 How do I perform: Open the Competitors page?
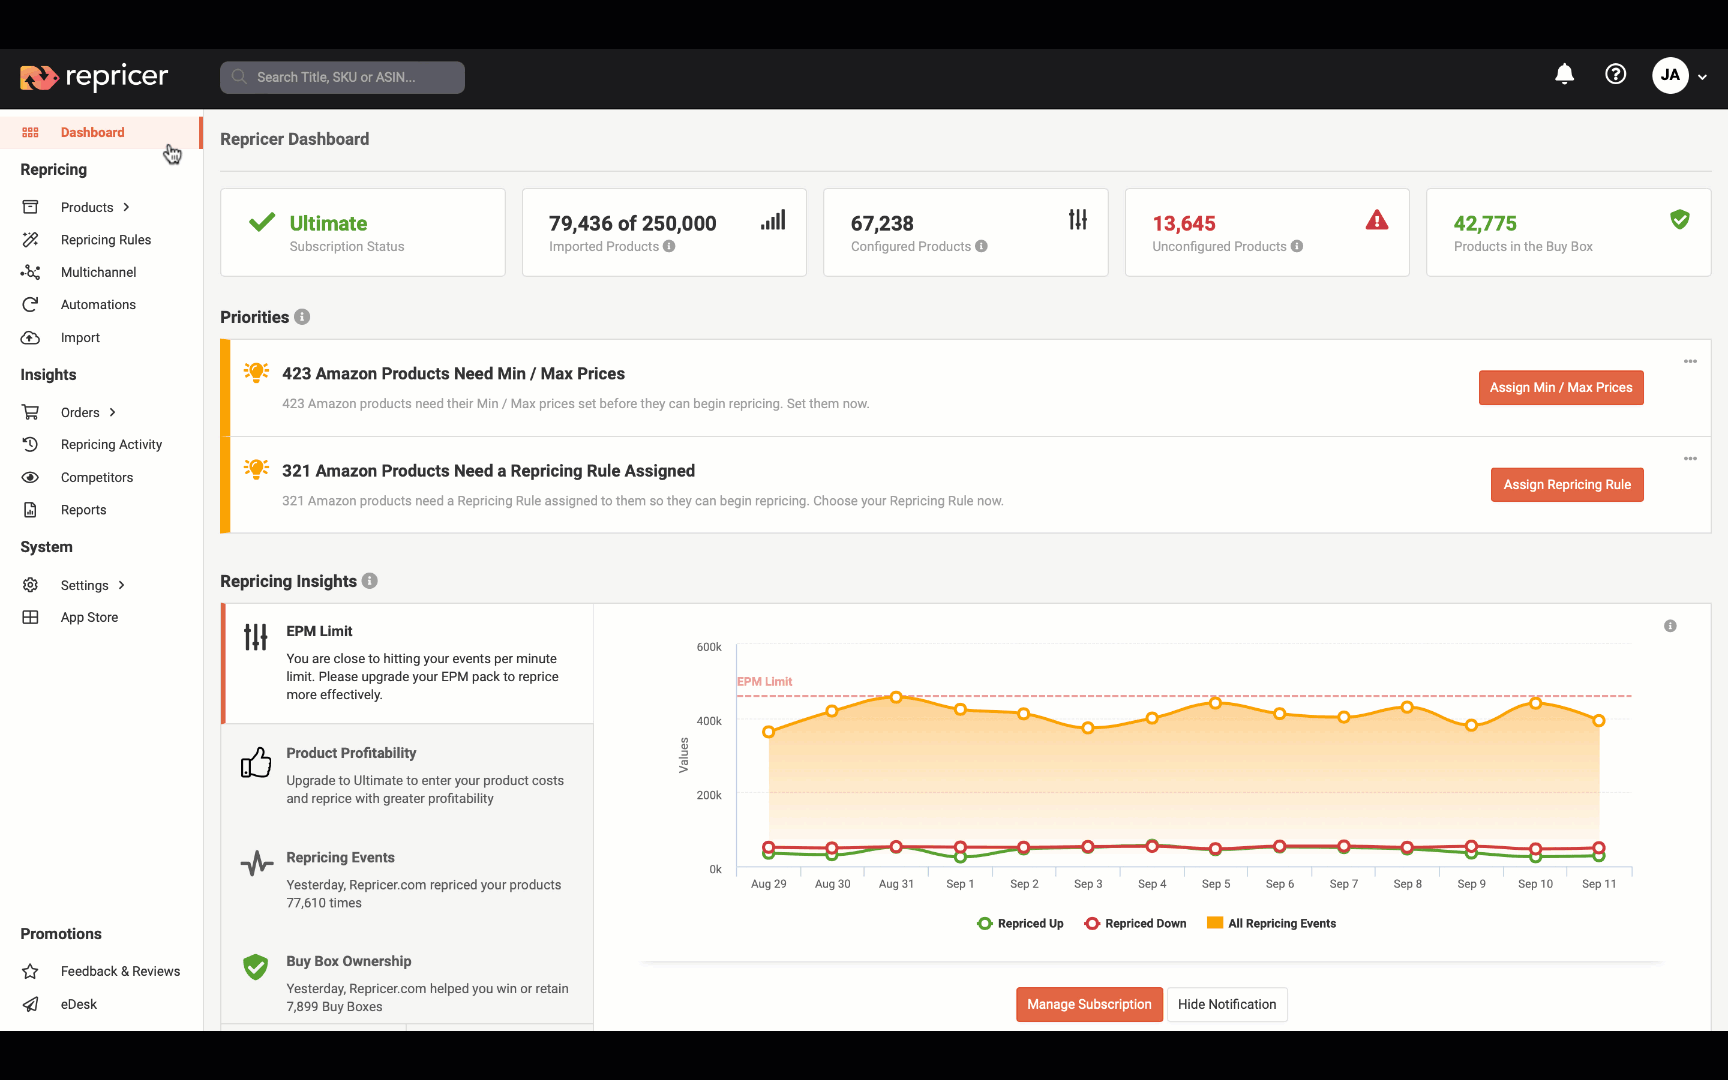(x=97, y=478)
